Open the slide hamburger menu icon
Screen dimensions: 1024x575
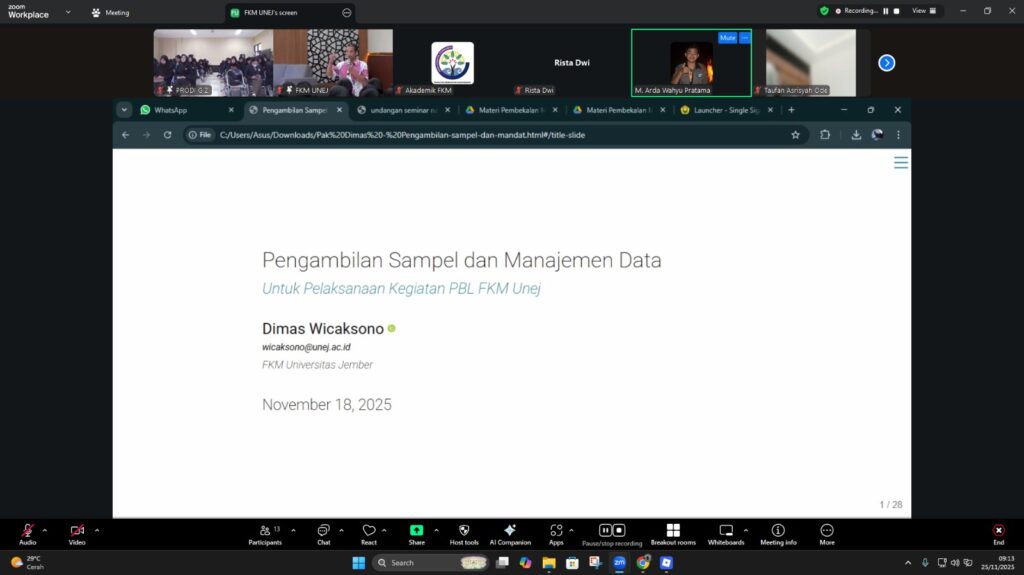pyautogui.click(x=901, y=162)
